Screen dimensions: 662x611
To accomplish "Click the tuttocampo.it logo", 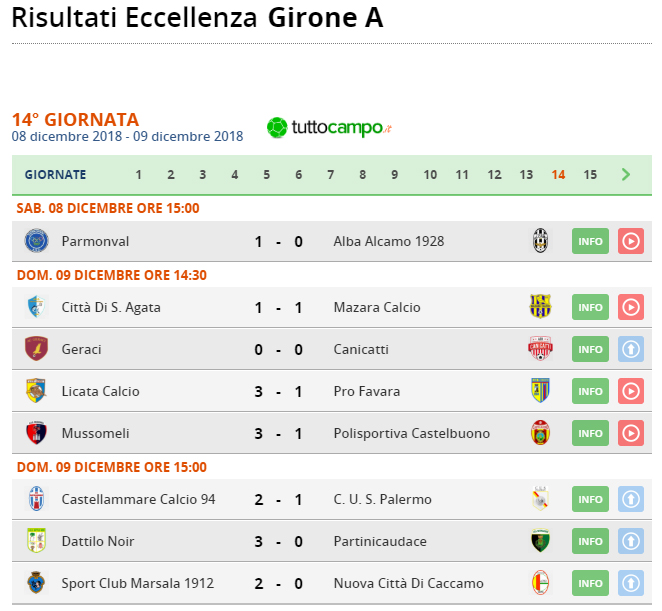I will click(329, 128).
